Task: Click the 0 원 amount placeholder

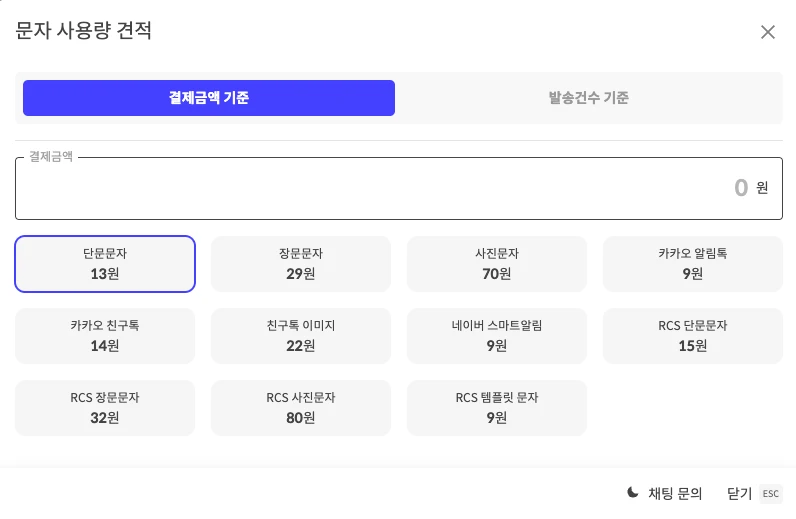Action: [x=751, y=188]
